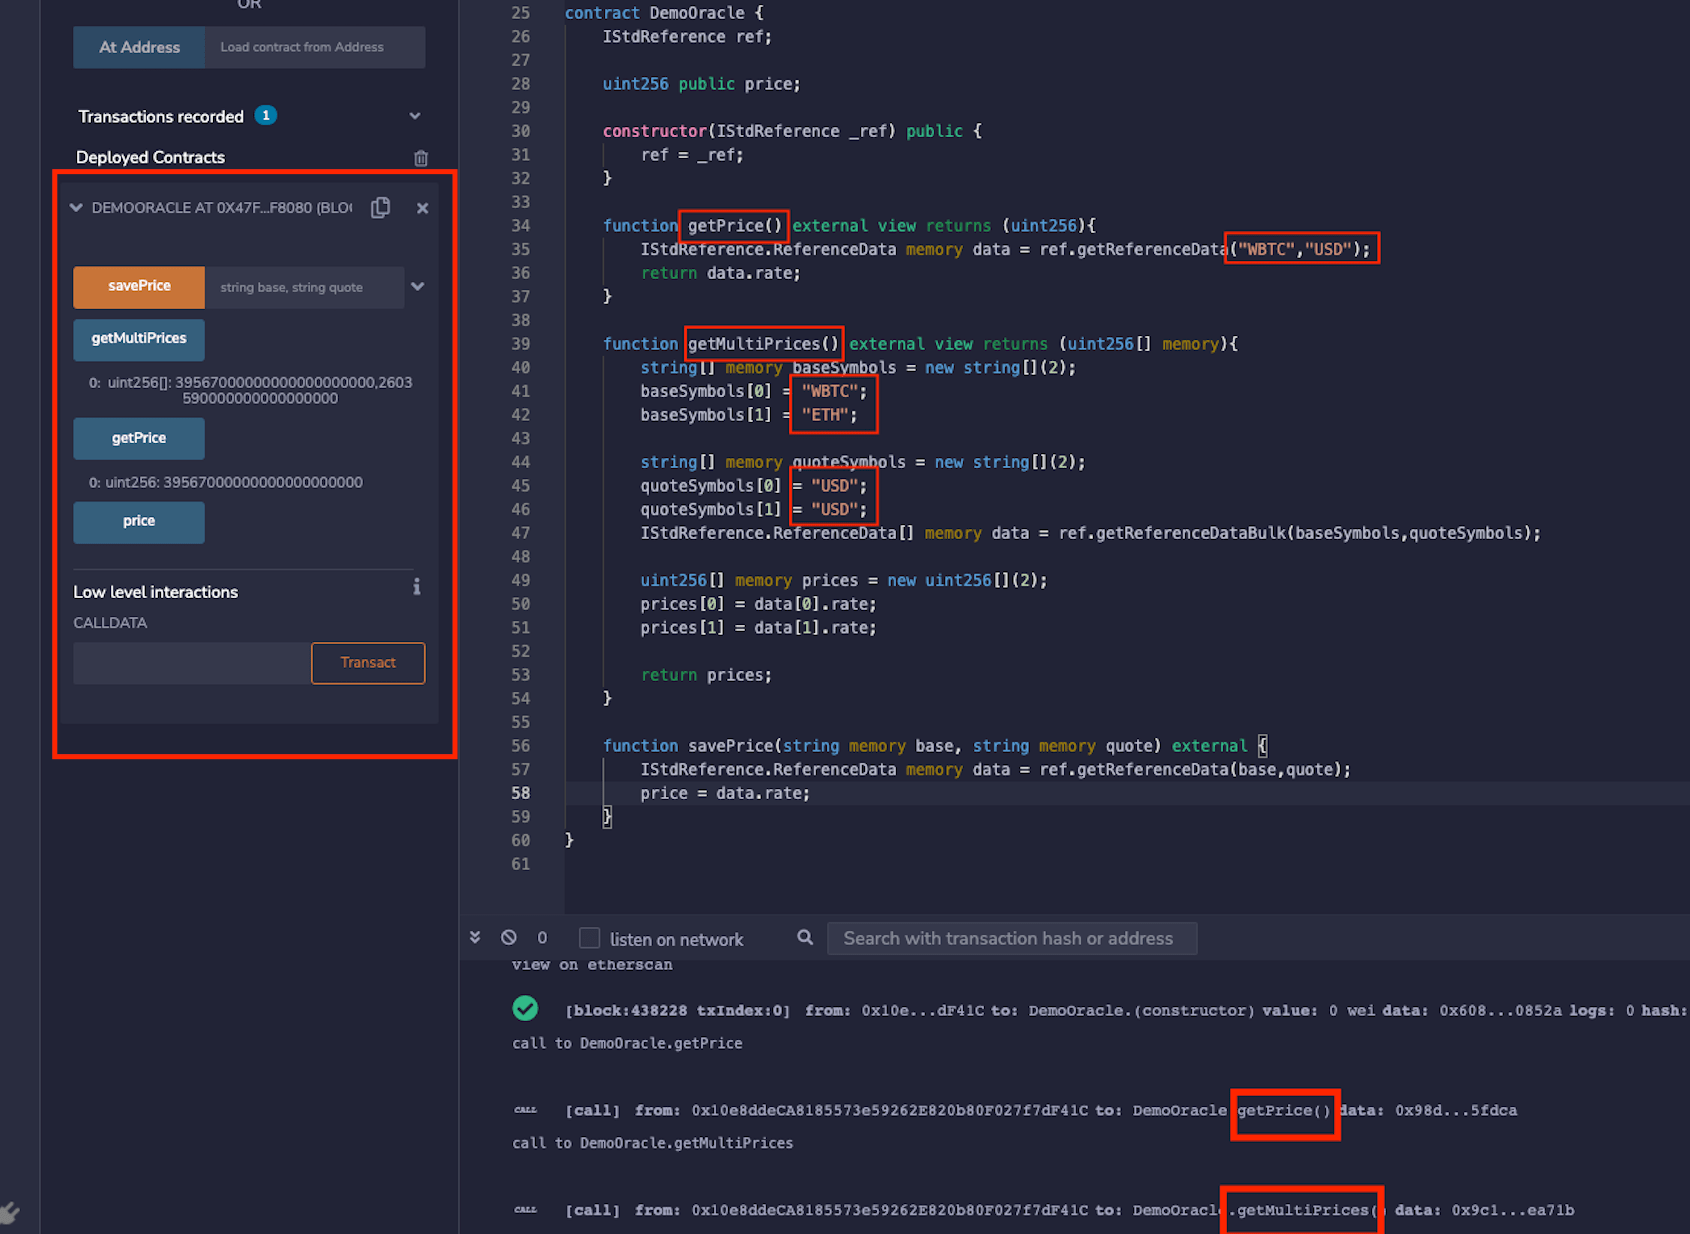Open the Low level interactions info icon
Image resolution: width=1690 pixels, height=1234 pixels.
417,587
